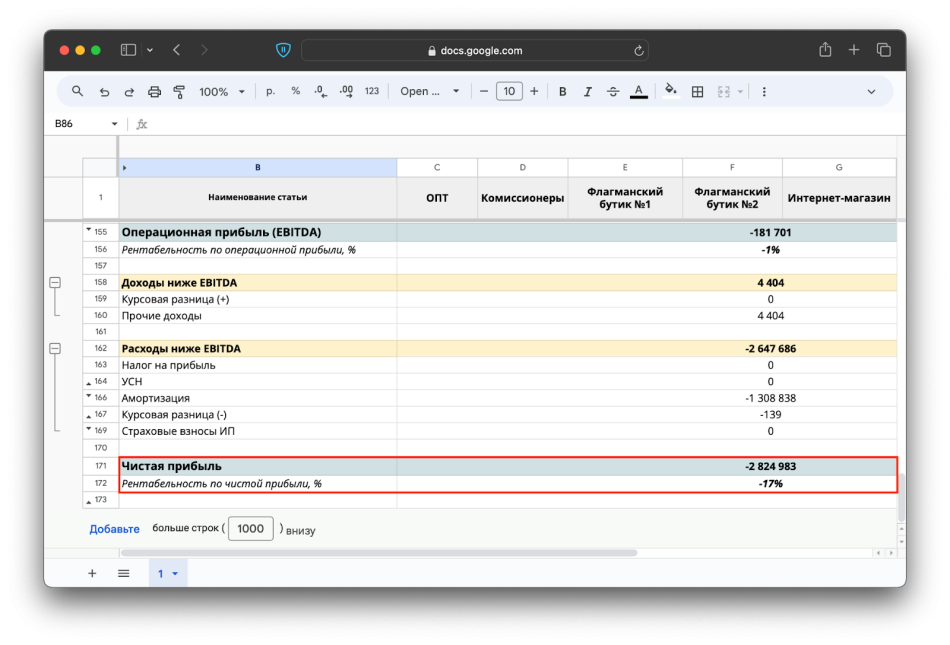Click the undo arrow icon
This screenshot has height=645, width=950.
click(x=104, y=91)
